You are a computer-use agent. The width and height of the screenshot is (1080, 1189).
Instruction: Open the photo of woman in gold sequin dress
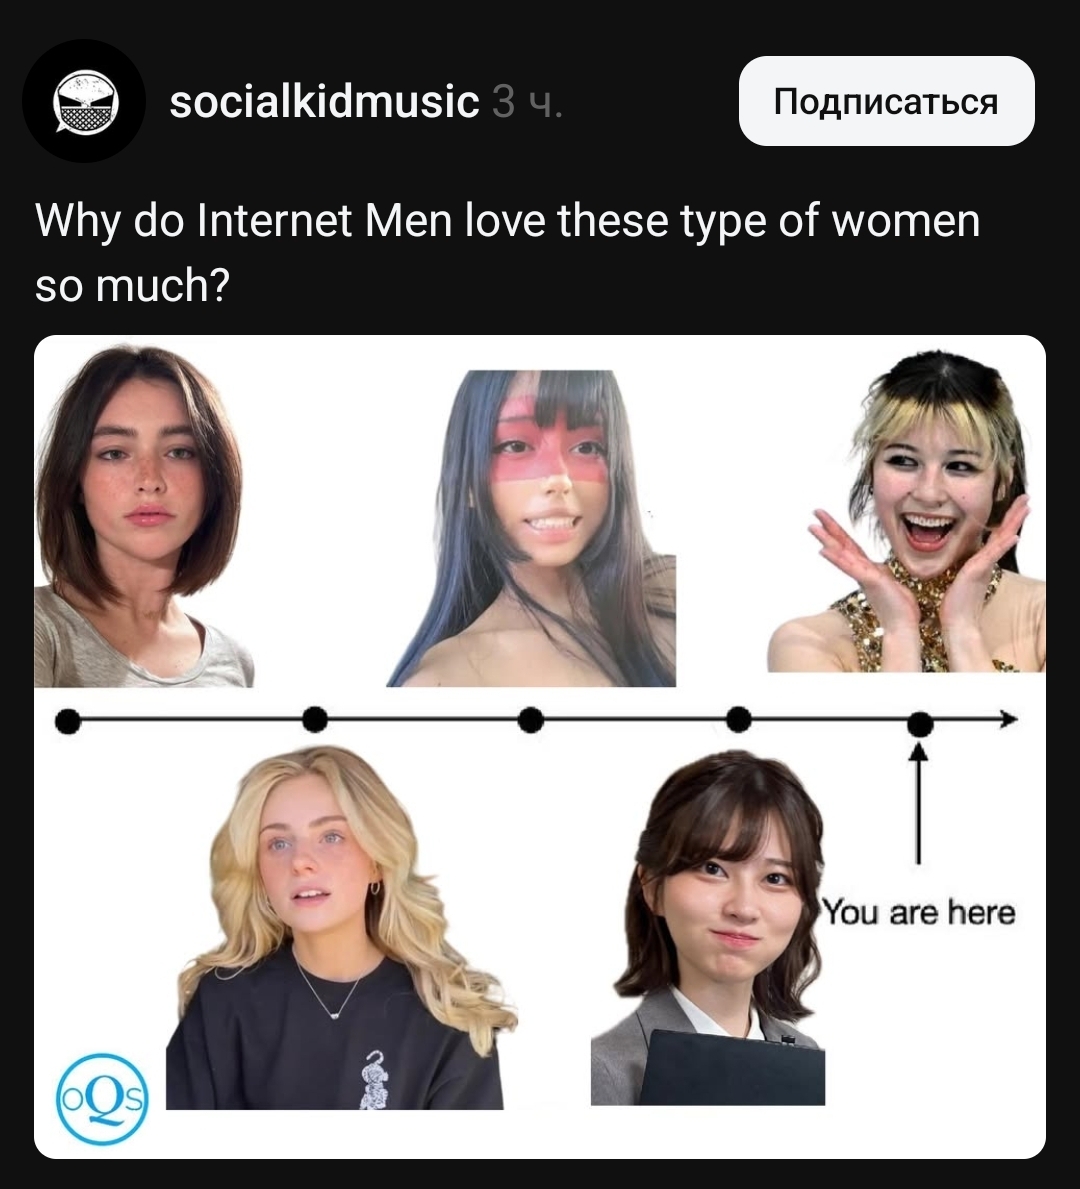906,511
